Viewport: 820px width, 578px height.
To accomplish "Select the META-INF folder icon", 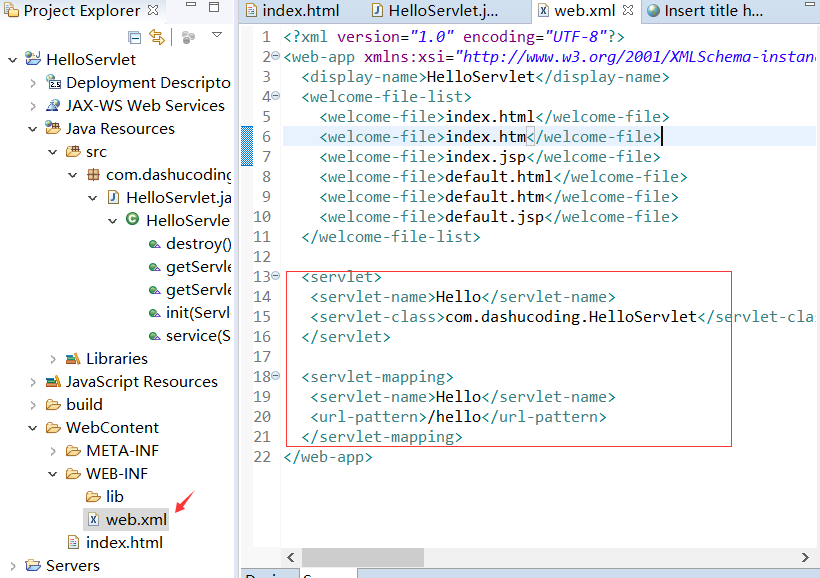I will click(x=73, y=451).
